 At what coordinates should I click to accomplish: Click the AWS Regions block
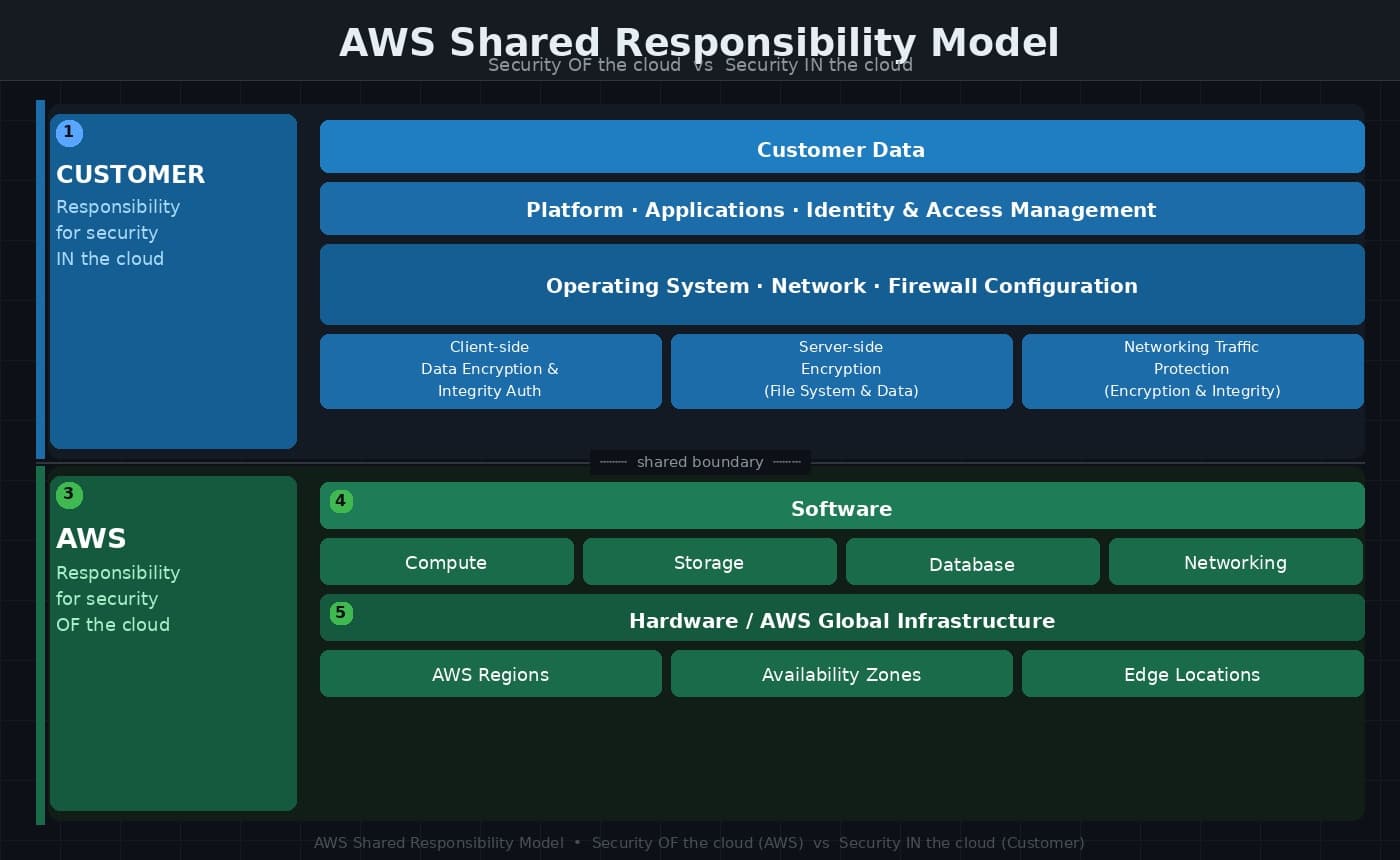[490, 674]
